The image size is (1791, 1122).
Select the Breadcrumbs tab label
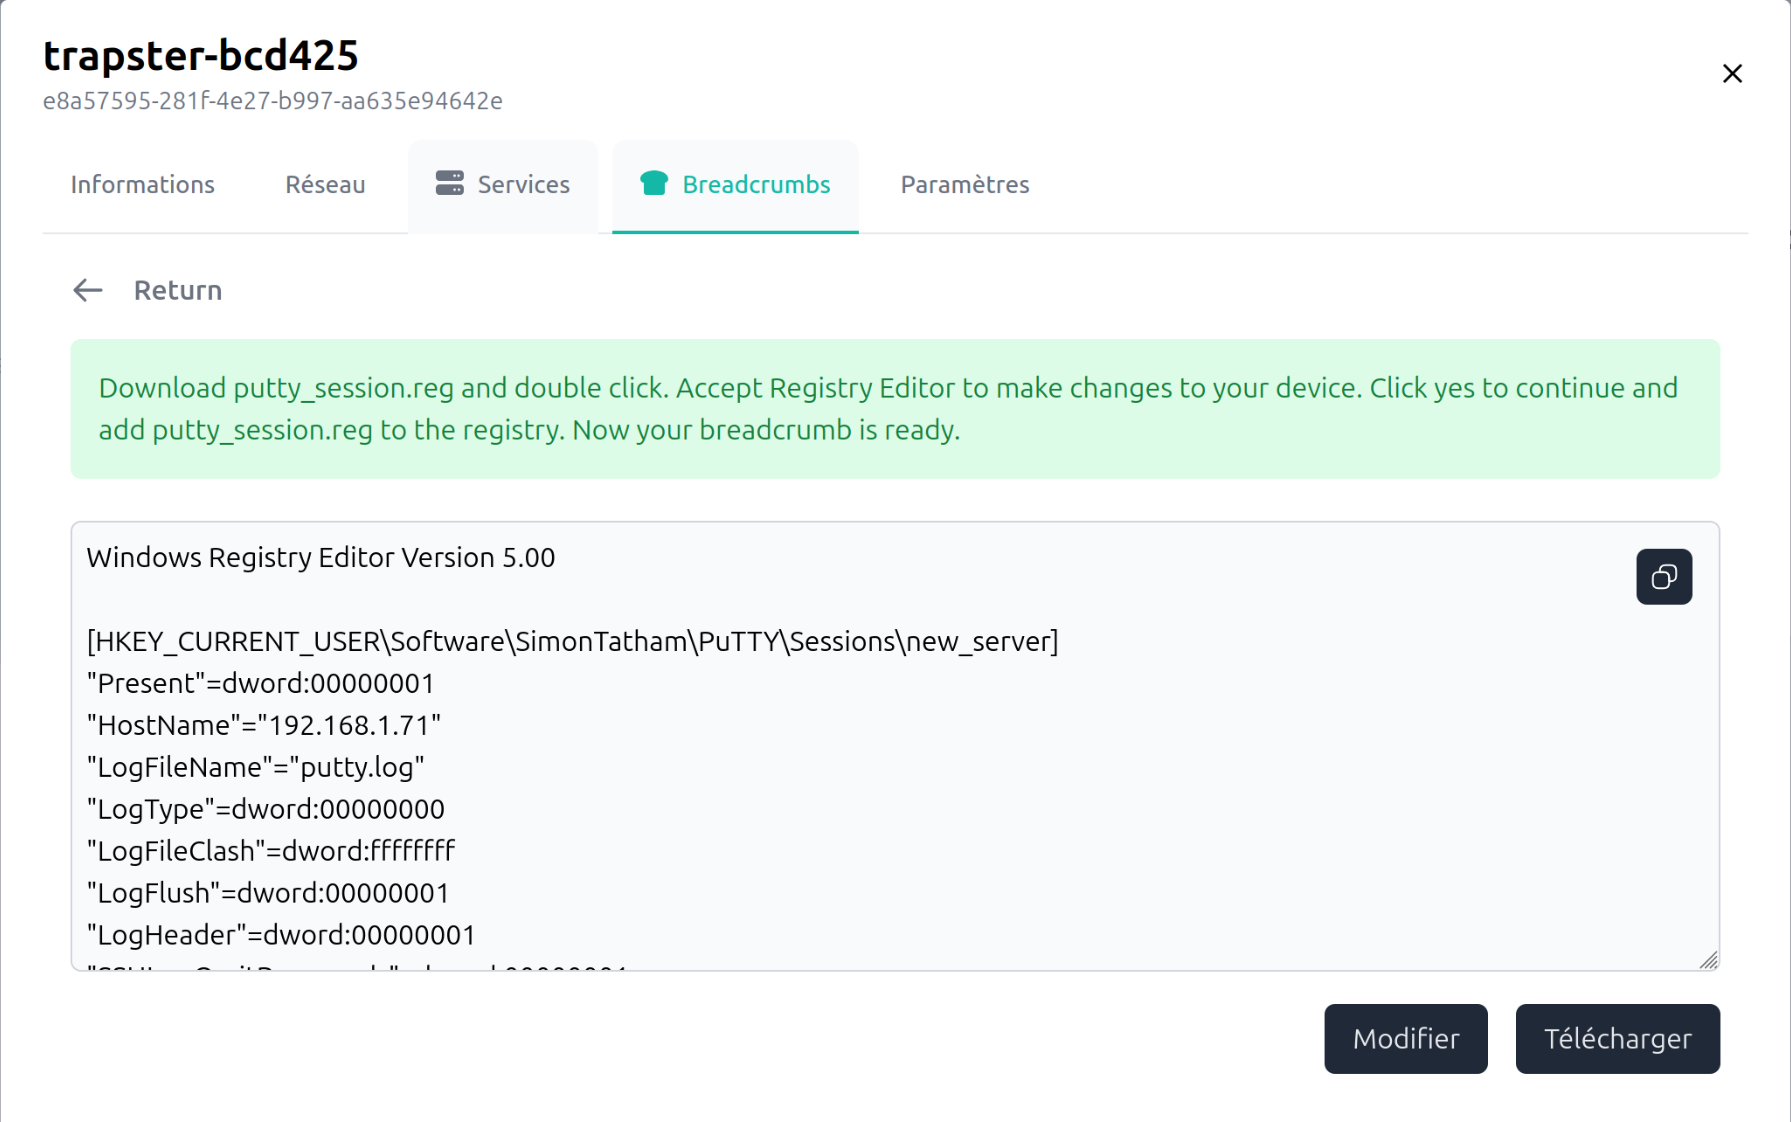pos(756,185)
